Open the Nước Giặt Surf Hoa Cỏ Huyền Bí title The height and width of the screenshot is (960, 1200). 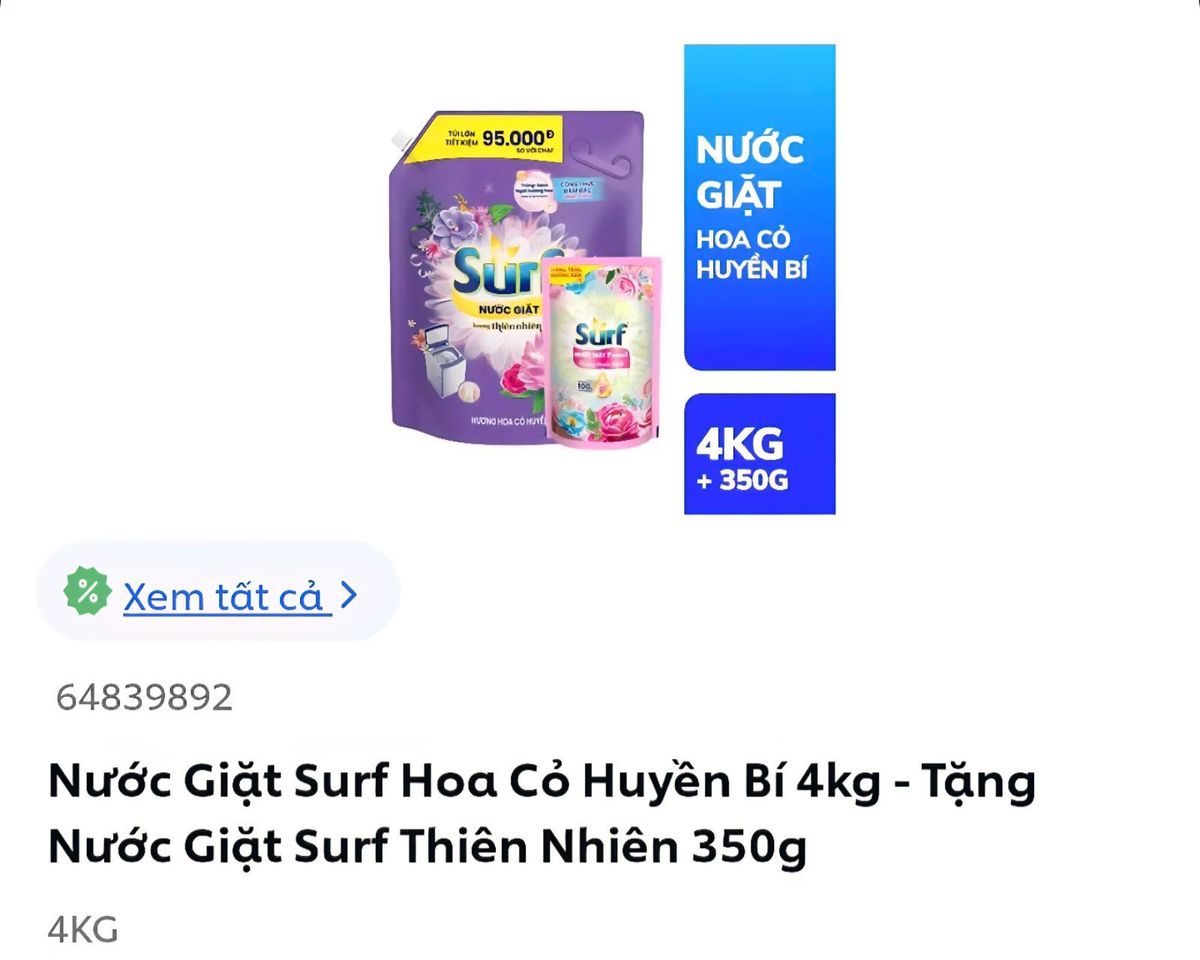(541, 815)
